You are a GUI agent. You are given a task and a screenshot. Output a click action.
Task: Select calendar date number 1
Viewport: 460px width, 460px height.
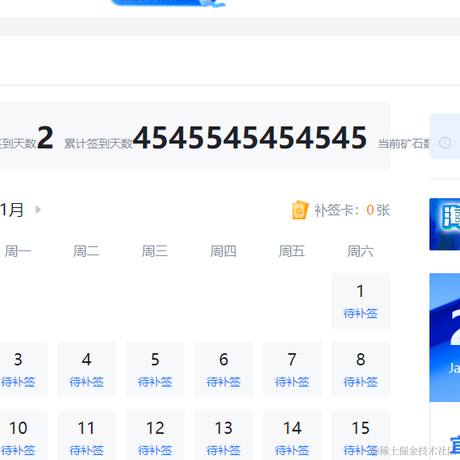coord(360,291)
